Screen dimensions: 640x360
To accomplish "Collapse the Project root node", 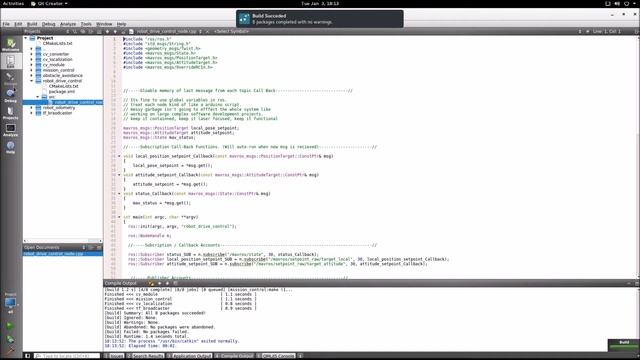I will coord(26,38).
